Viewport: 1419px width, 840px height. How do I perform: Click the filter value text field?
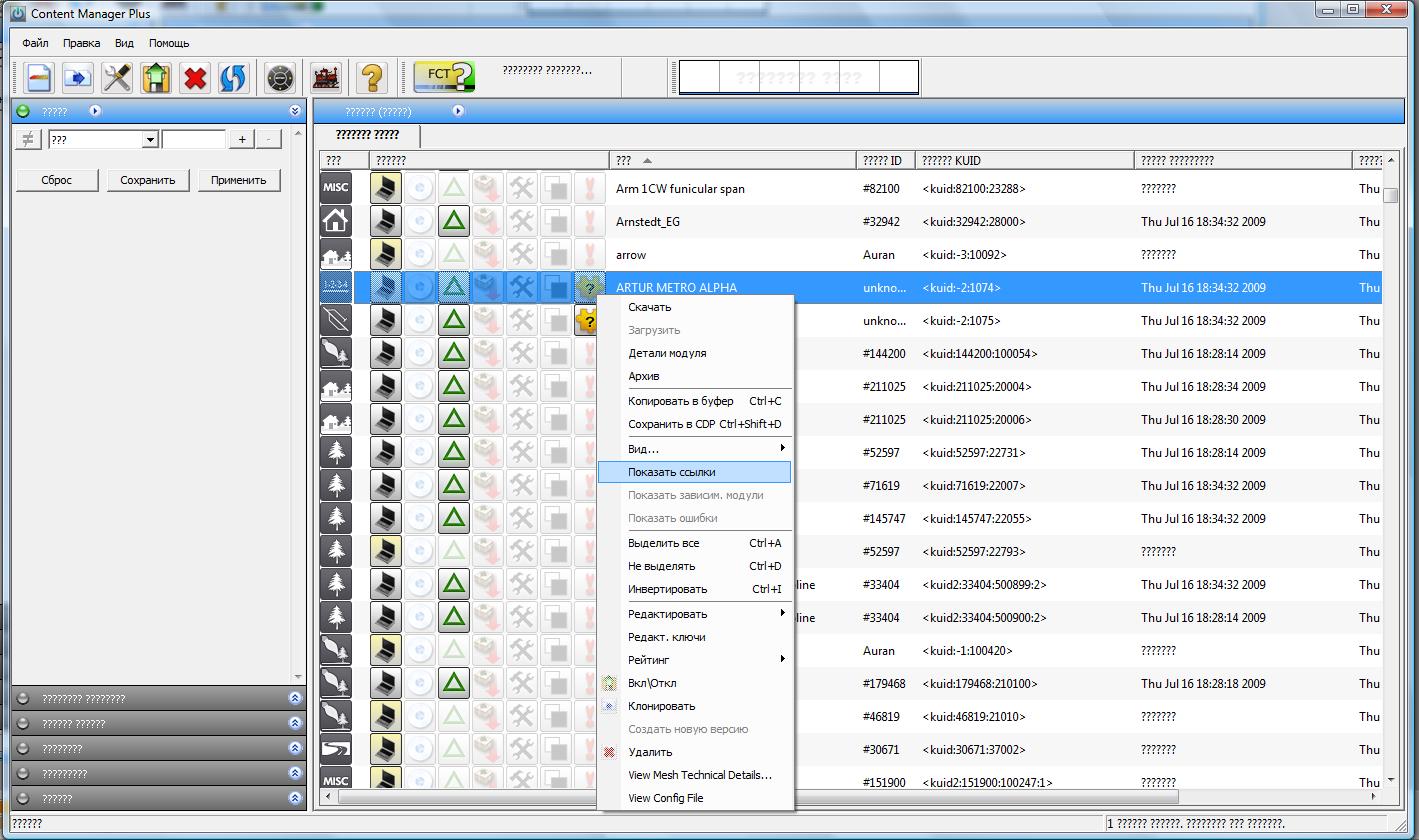194,140
